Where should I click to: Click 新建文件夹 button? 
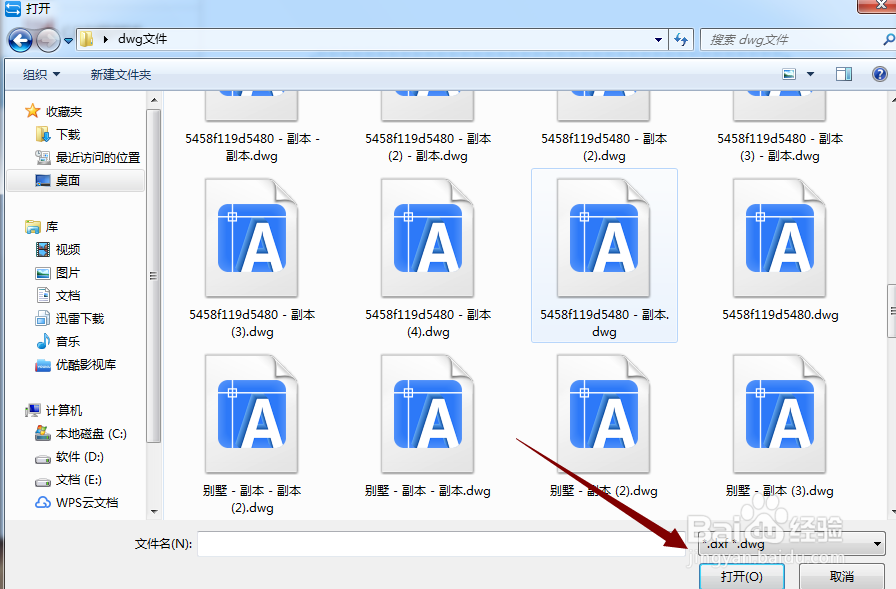click(x=121, y=75)
